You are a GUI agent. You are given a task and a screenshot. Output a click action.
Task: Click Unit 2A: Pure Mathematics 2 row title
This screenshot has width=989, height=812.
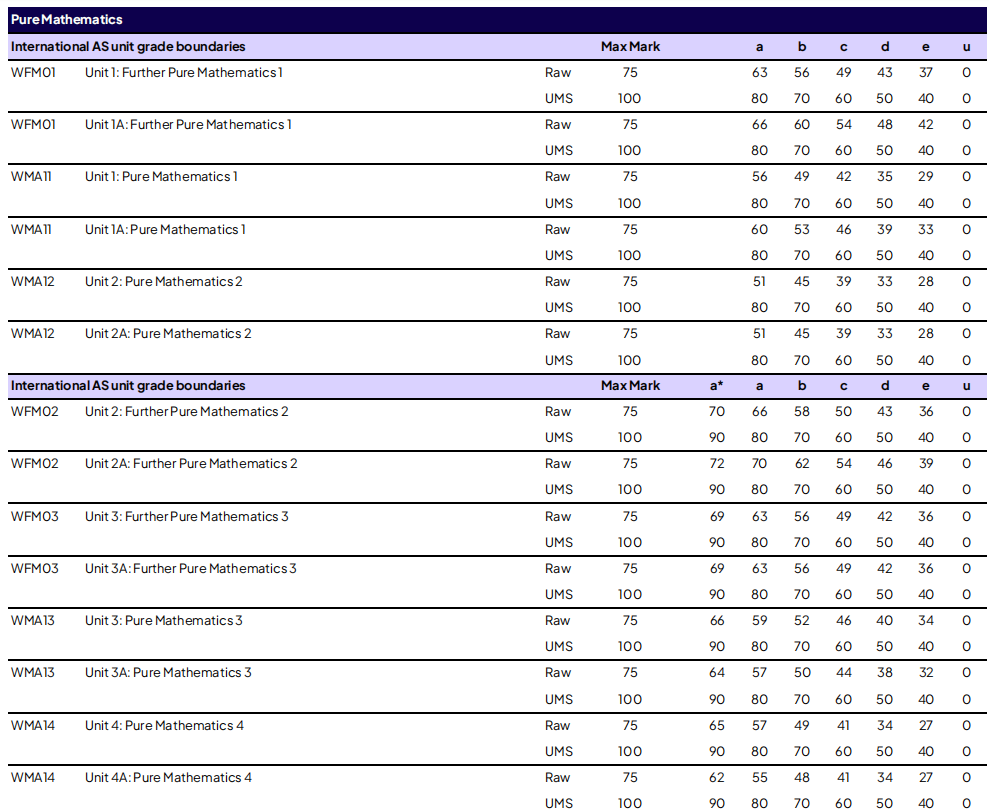point(168,334)
